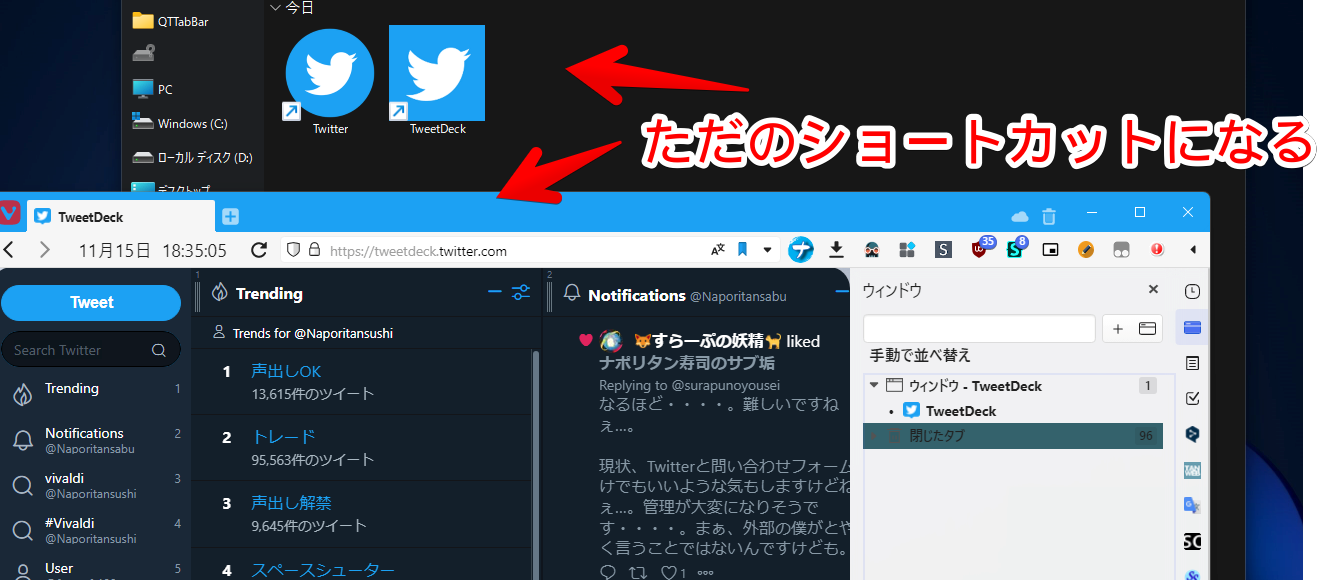Retweet the notification tweet
This screenshot has height=580, width=1323.
pos(640,572)
